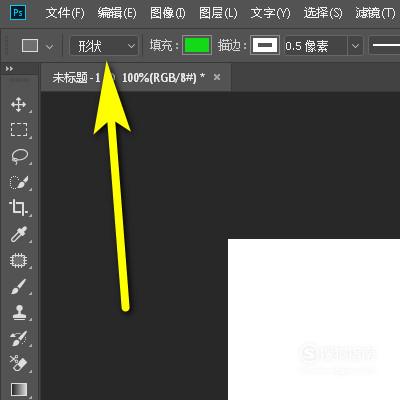
Task: Open the 图像(I) menu
Action: tap(168, 13)
